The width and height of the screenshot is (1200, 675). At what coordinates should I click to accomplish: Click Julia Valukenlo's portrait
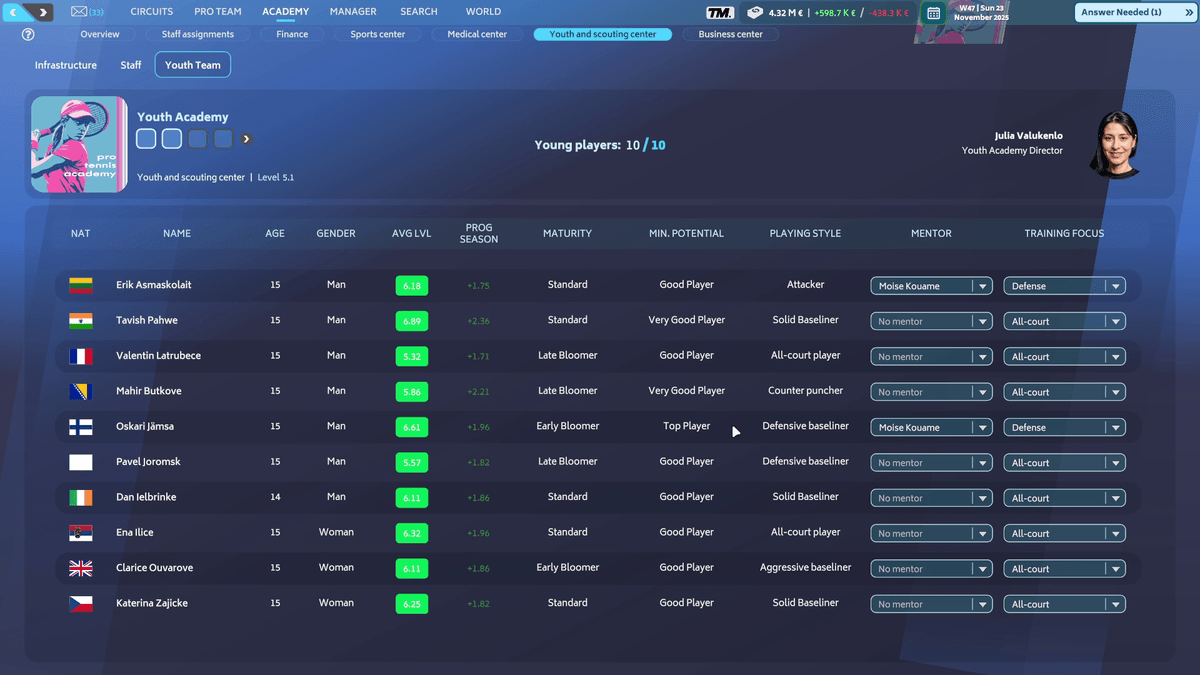pos(1115,143)
